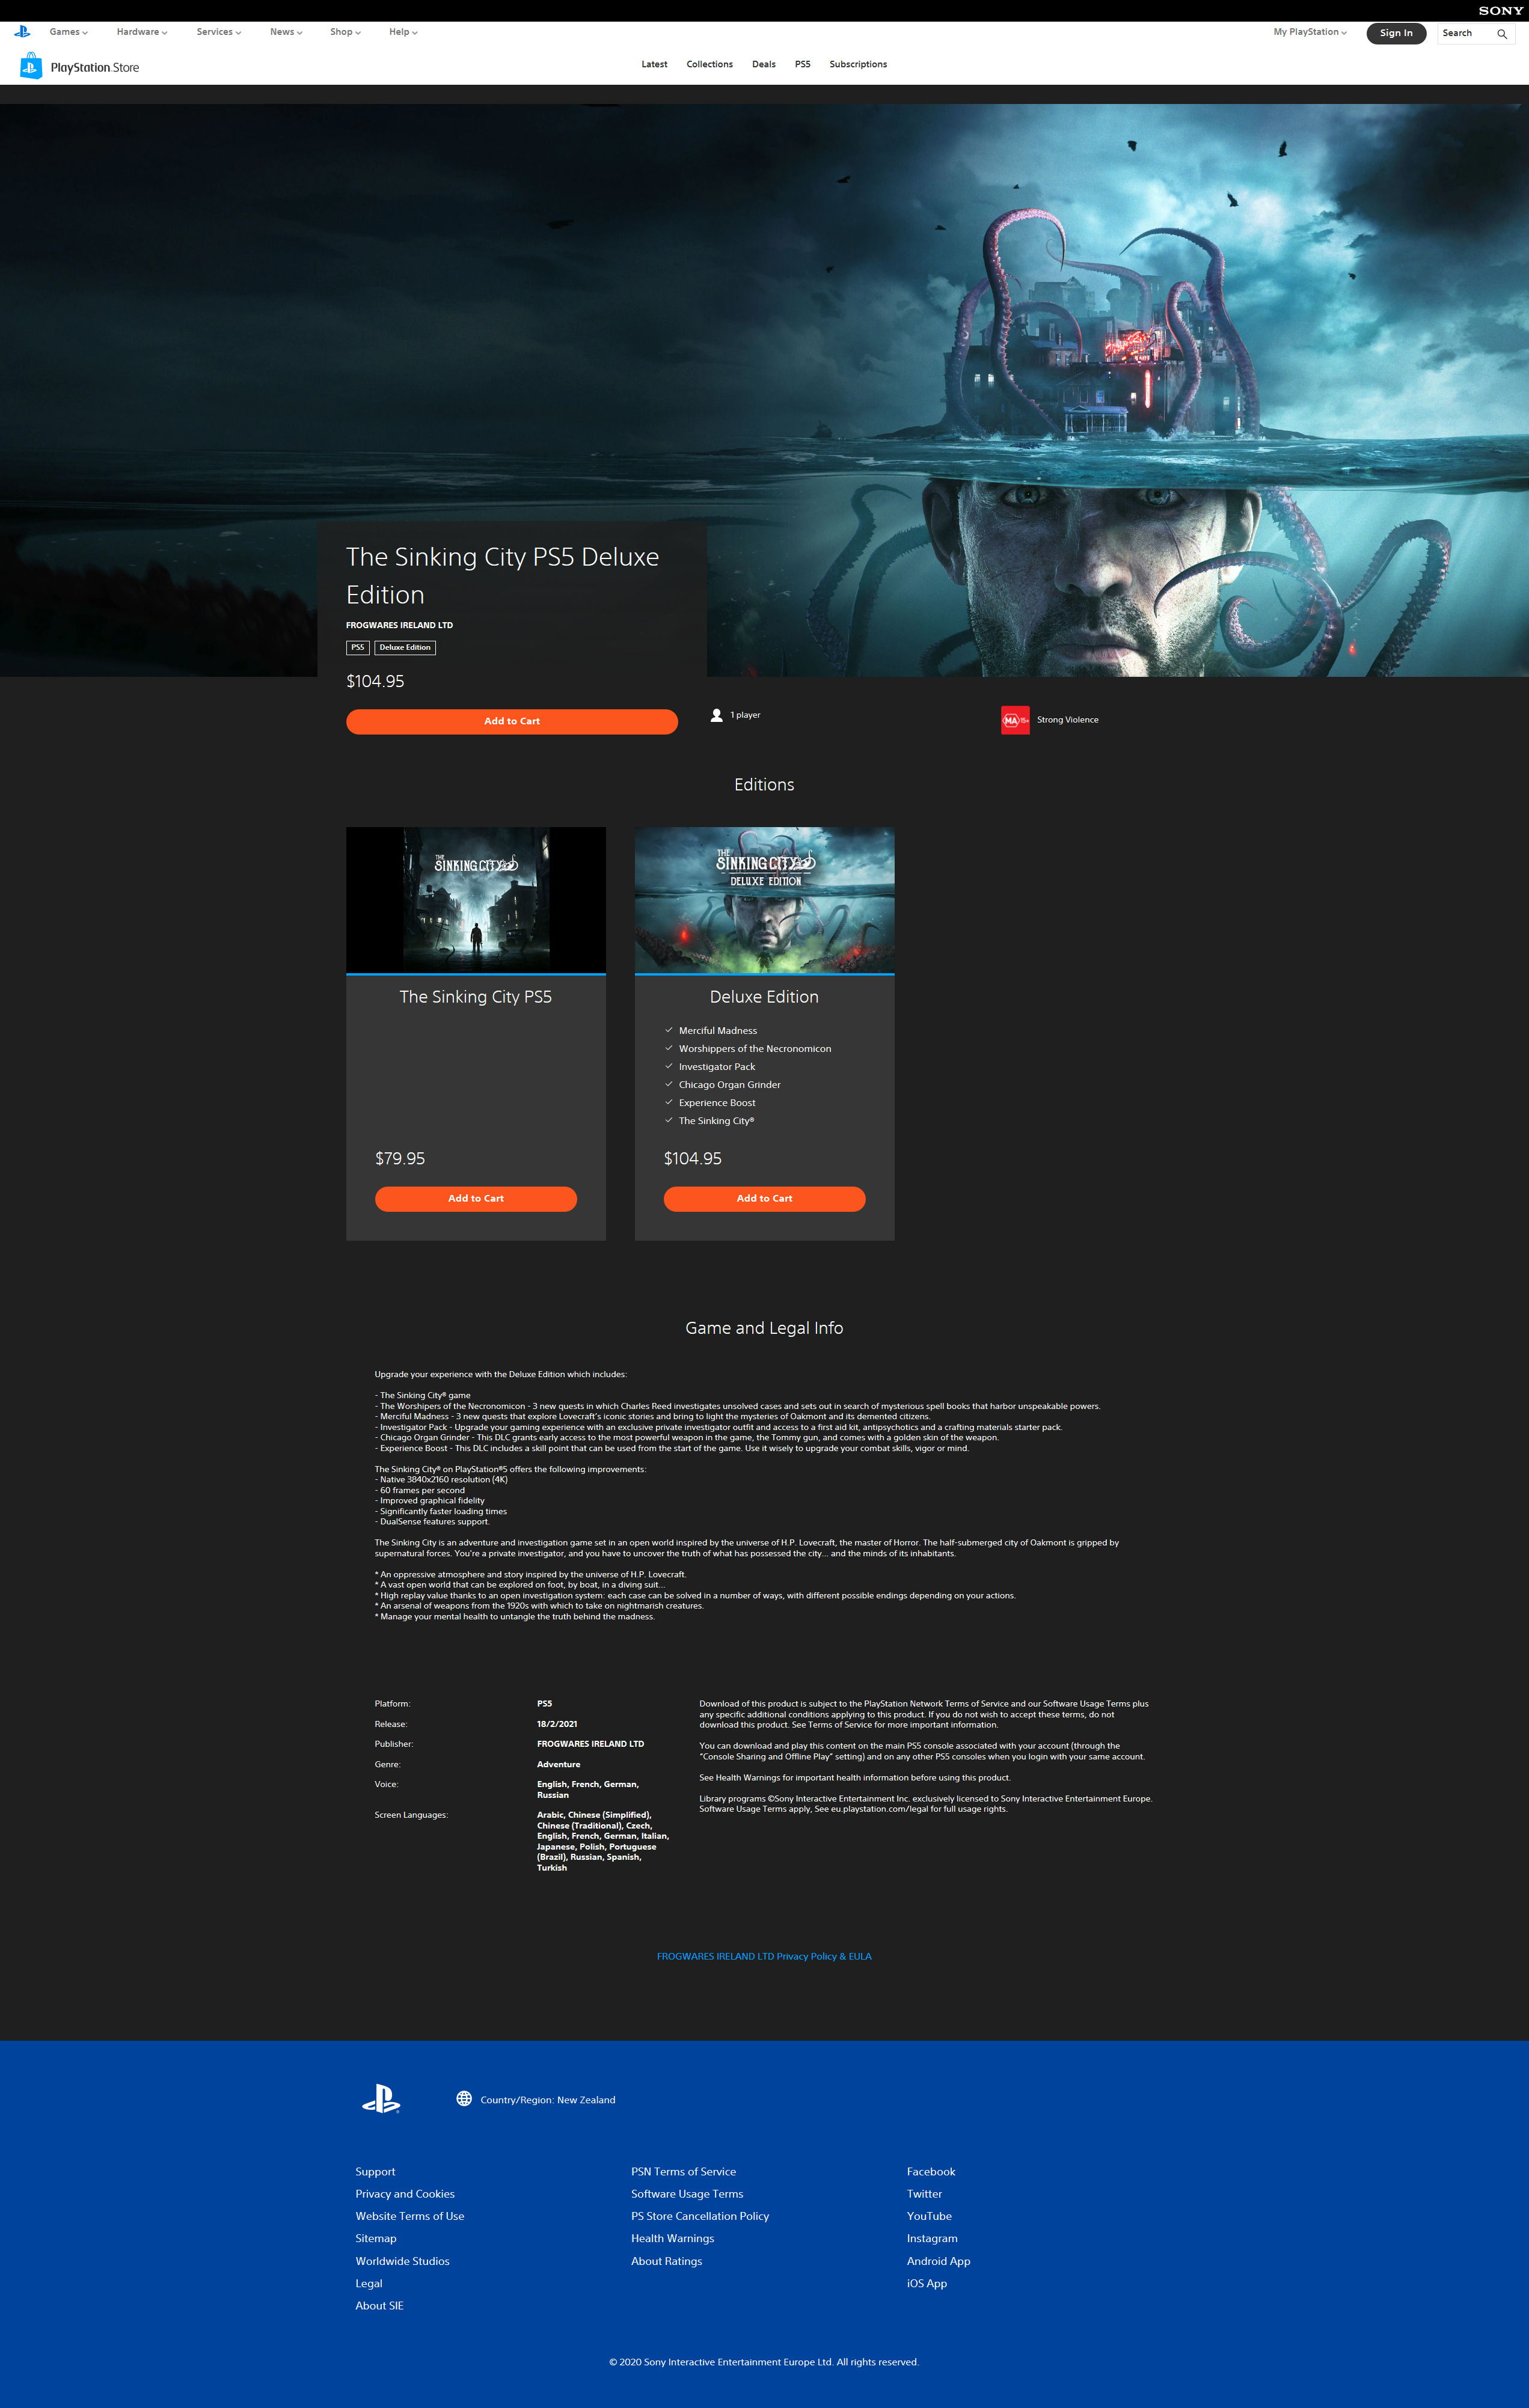Click main Add to Cart button under $104.95 title price
This screenshot has width=1529, height=2408.
(512, 721)
